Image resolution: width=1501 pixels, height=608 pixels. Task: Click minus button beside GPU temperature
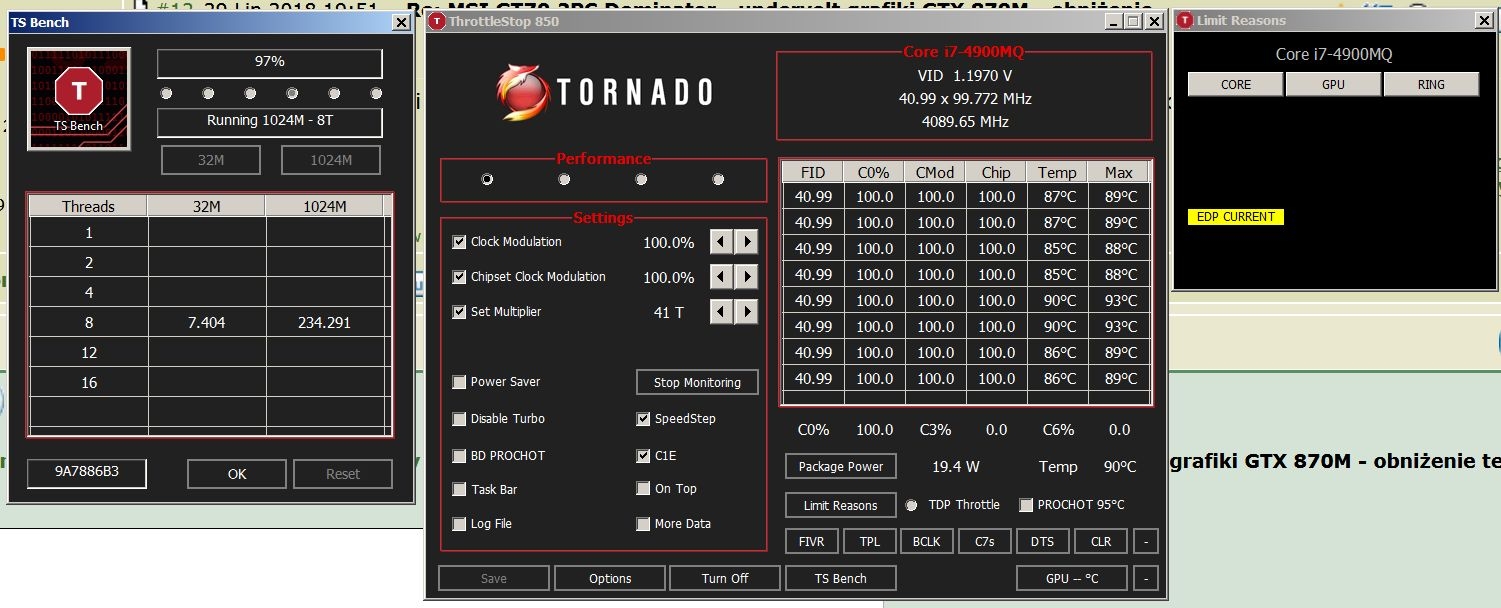pos(1146,578)
